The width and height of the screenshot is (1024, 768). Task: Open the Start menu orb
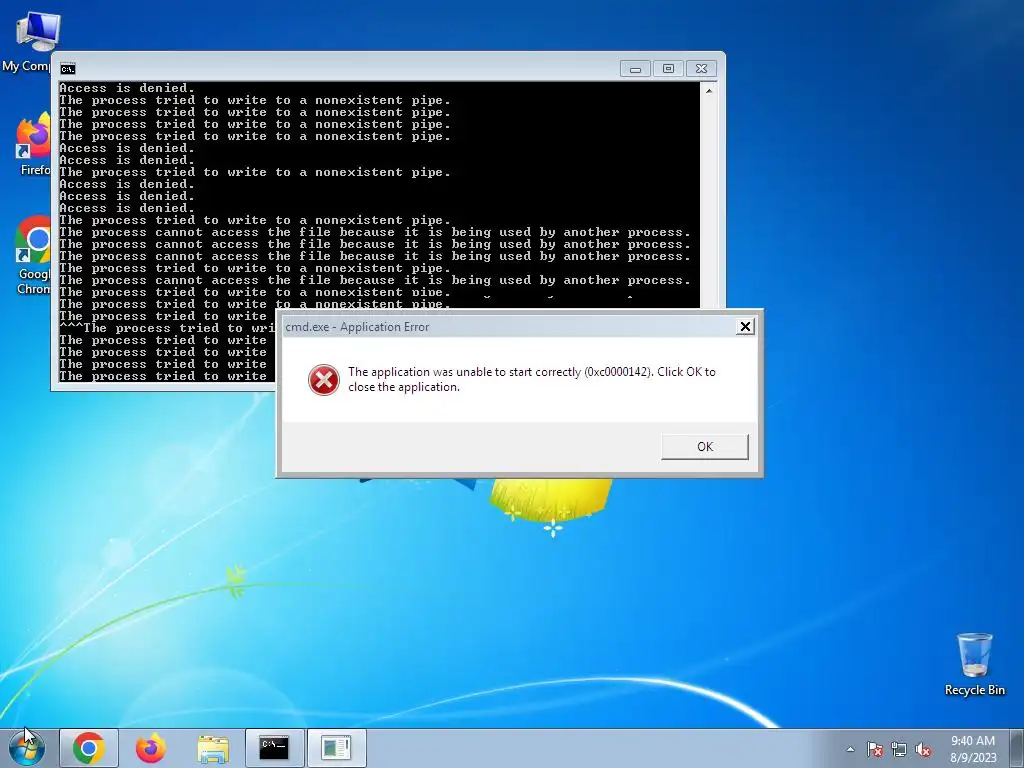point(26,748)
